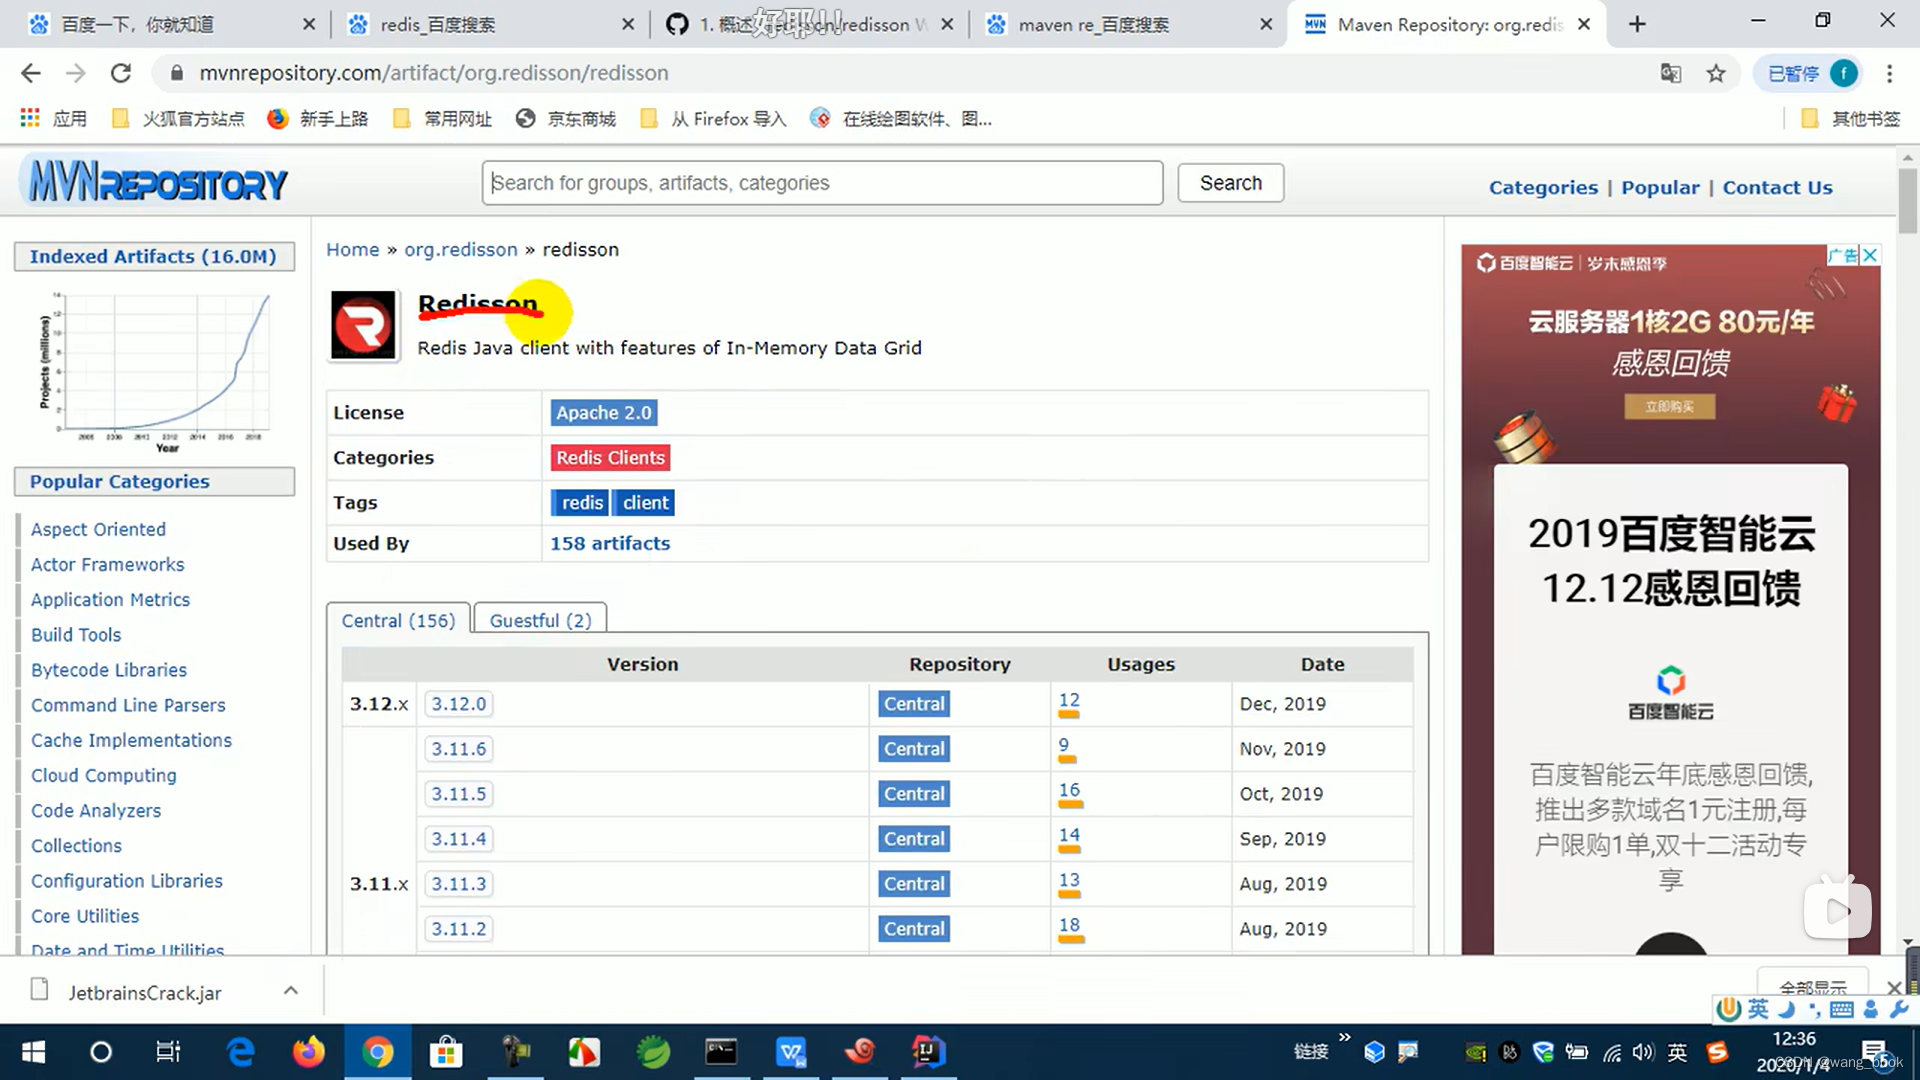Open Cortana search circle icon
Image resolution: width=1920 pixels, height=1080 pixels.
coord(101,1052)
